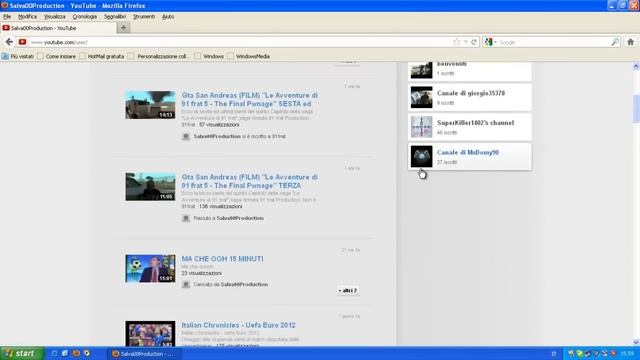Click the user icon beside 'Caricato da Salva00Production'
Viewport: 640px width, 360px height.
(186, 284)
